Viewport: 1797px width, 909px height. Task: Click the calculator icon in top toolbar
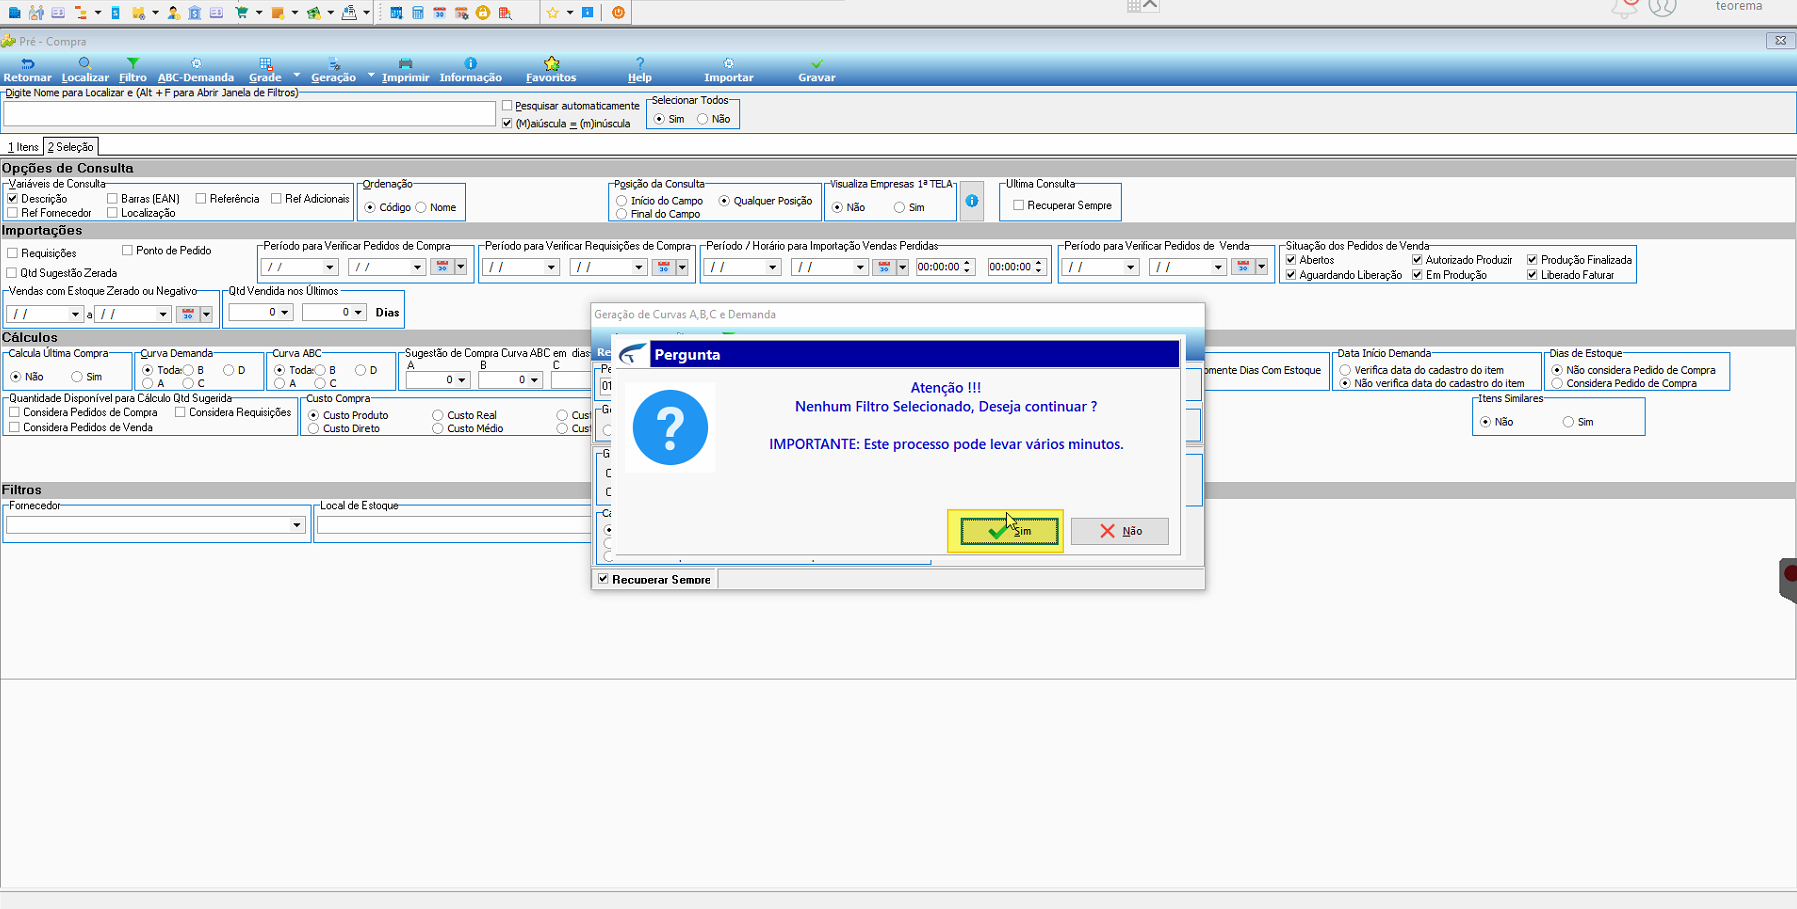click(x=418, y=13)
